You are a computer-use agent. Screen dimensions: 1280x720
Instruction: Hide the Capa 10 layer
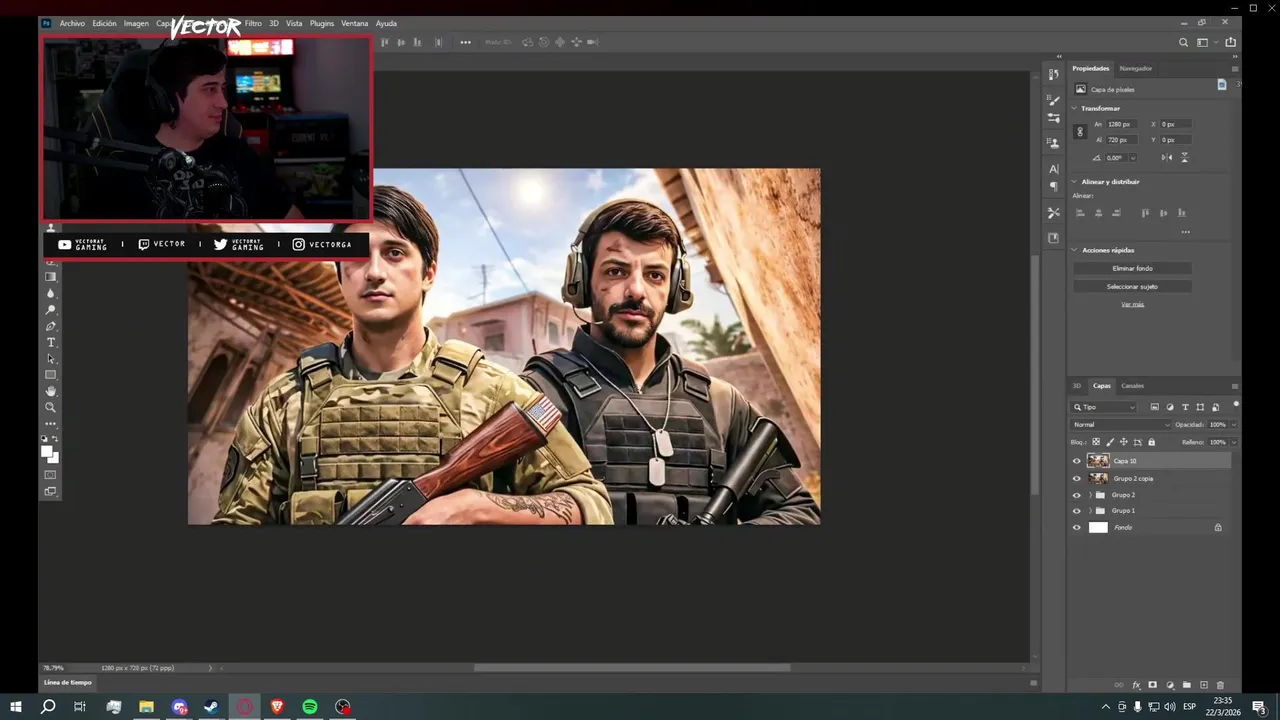[x=1077, y=461]
